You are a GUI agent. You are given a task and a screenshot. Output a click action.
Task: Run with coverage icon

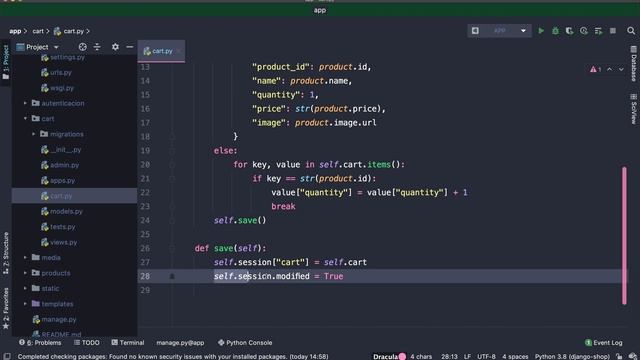click(x=569, y=31)
